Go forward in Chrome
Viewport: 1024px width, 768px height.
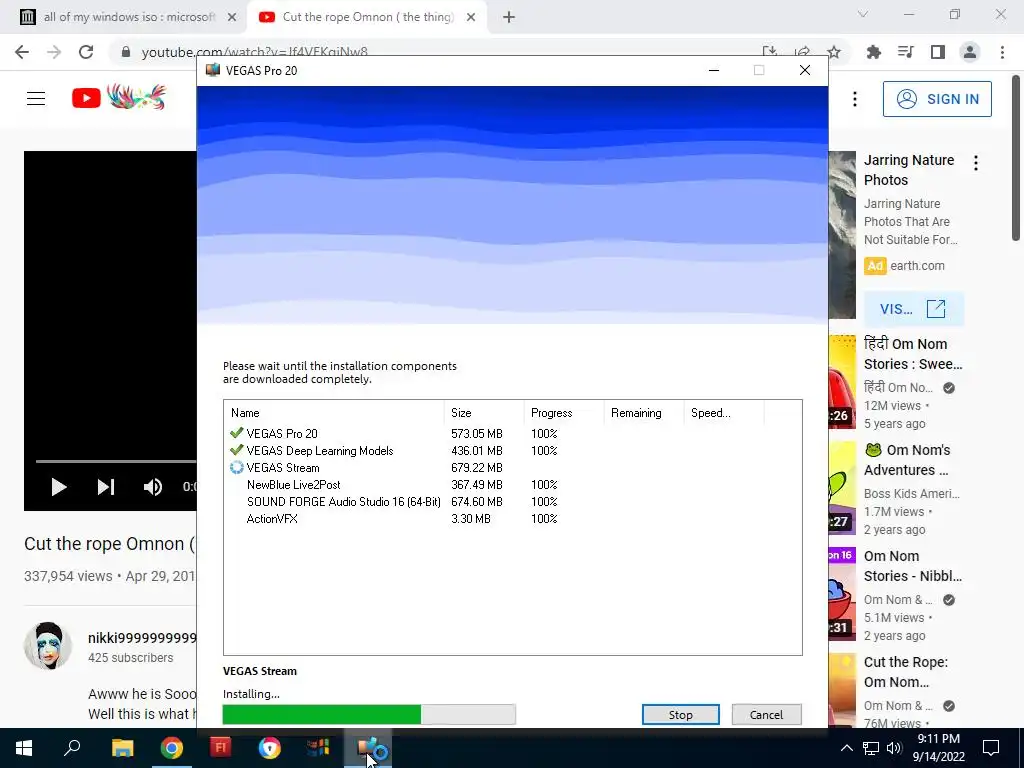54,52
